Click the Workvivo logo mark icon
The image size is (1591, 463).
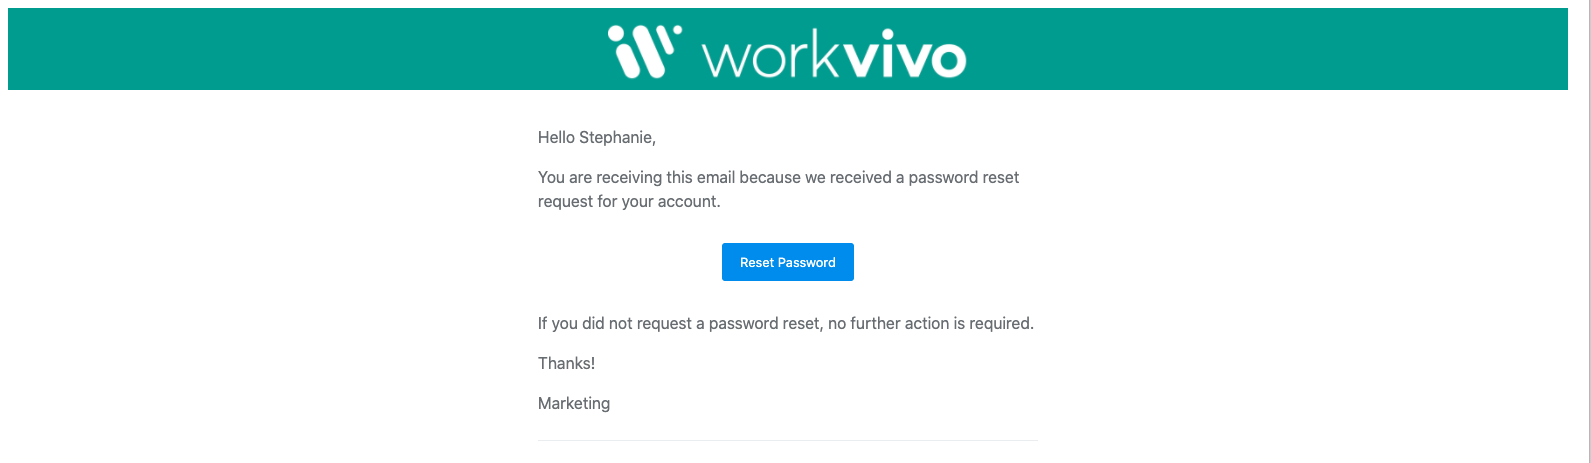click(x=643, y=51)
